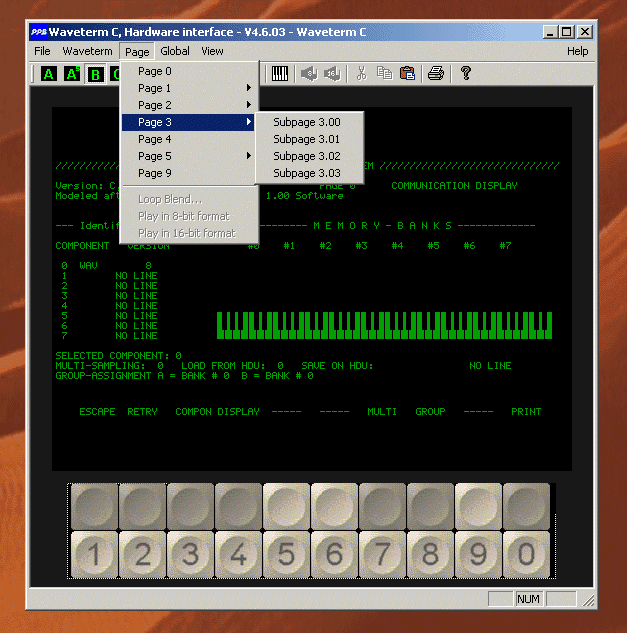627x633 pixels.
Task: Click the green piano keyboard display
Action: pyautogui.click(x=384, y=325)
